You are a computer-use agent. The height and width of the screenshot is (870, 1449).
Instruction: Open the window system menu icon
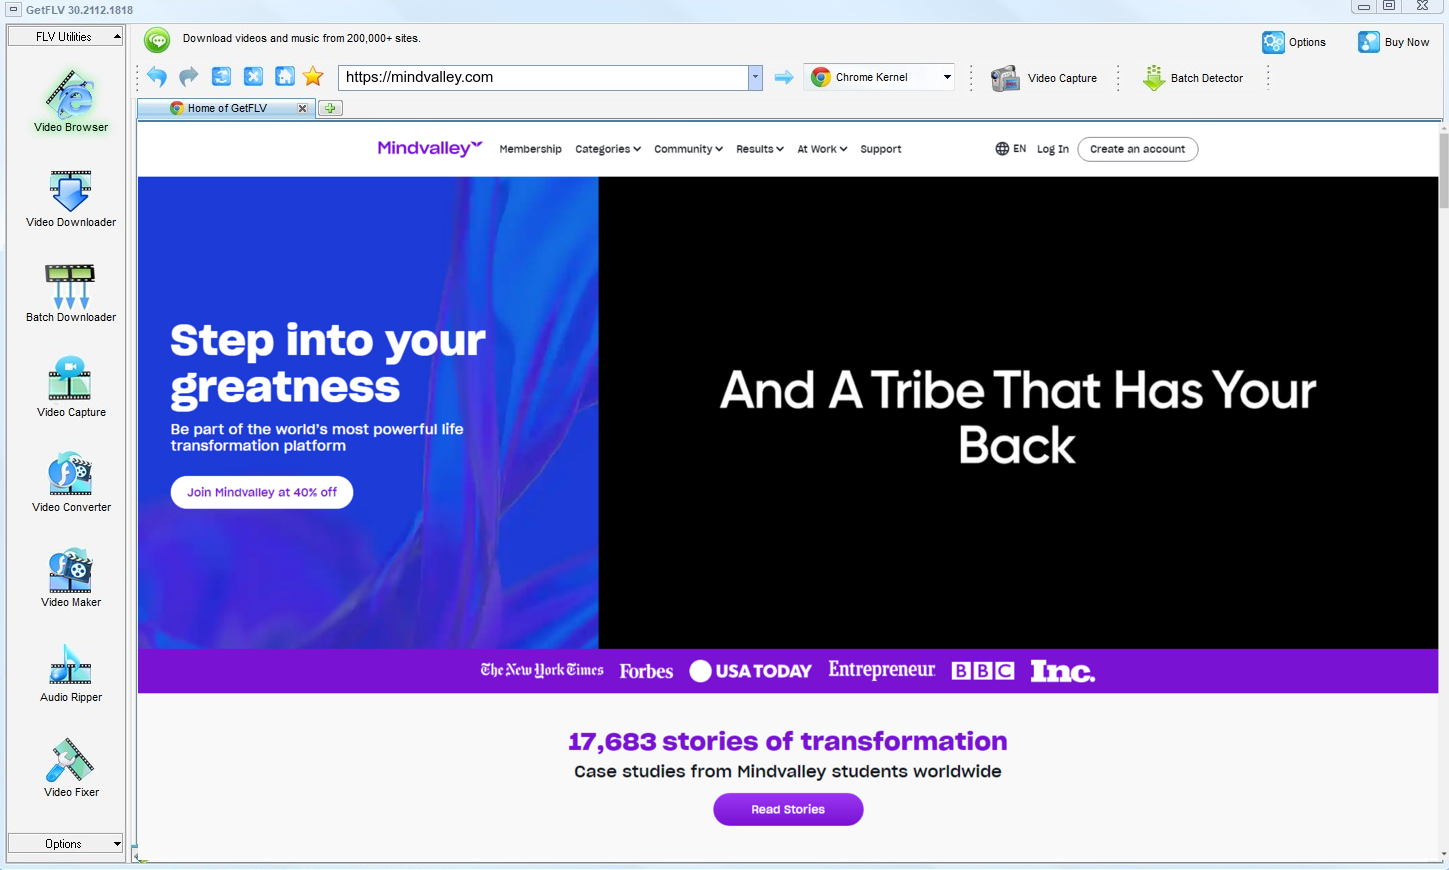click(13, 9)
